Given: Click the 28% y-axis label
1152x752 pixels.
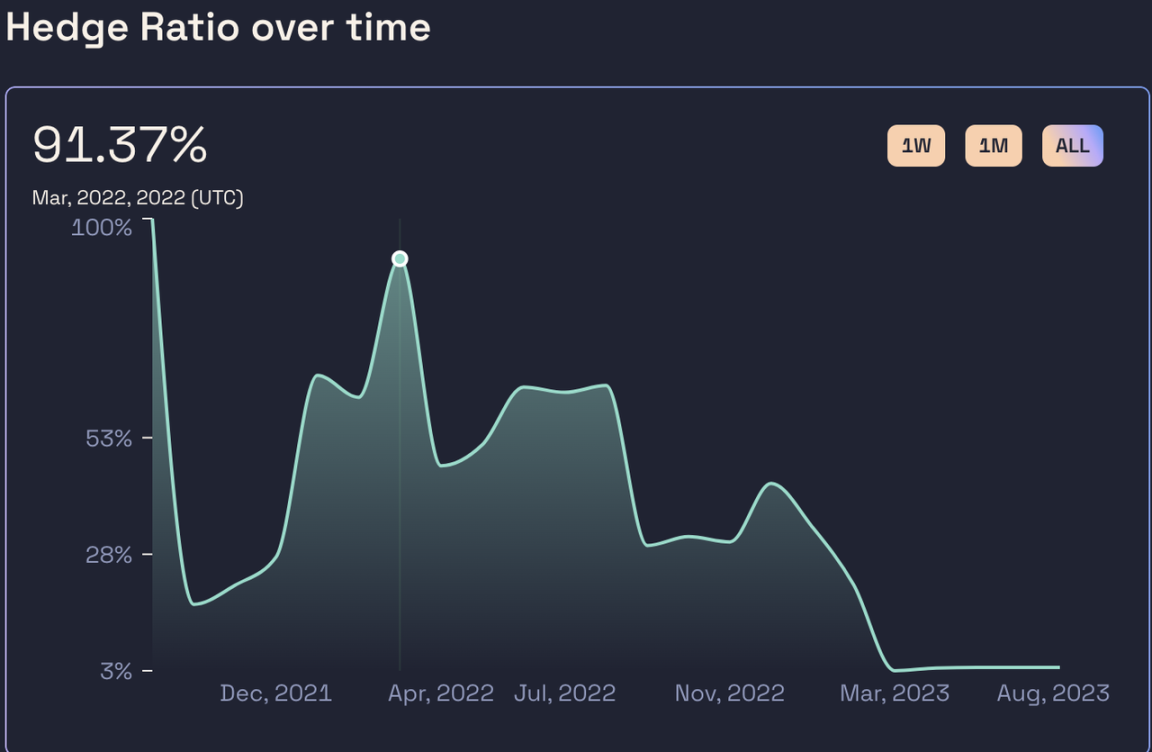Looking at the screenshot, I should click(x=108, y=554).
